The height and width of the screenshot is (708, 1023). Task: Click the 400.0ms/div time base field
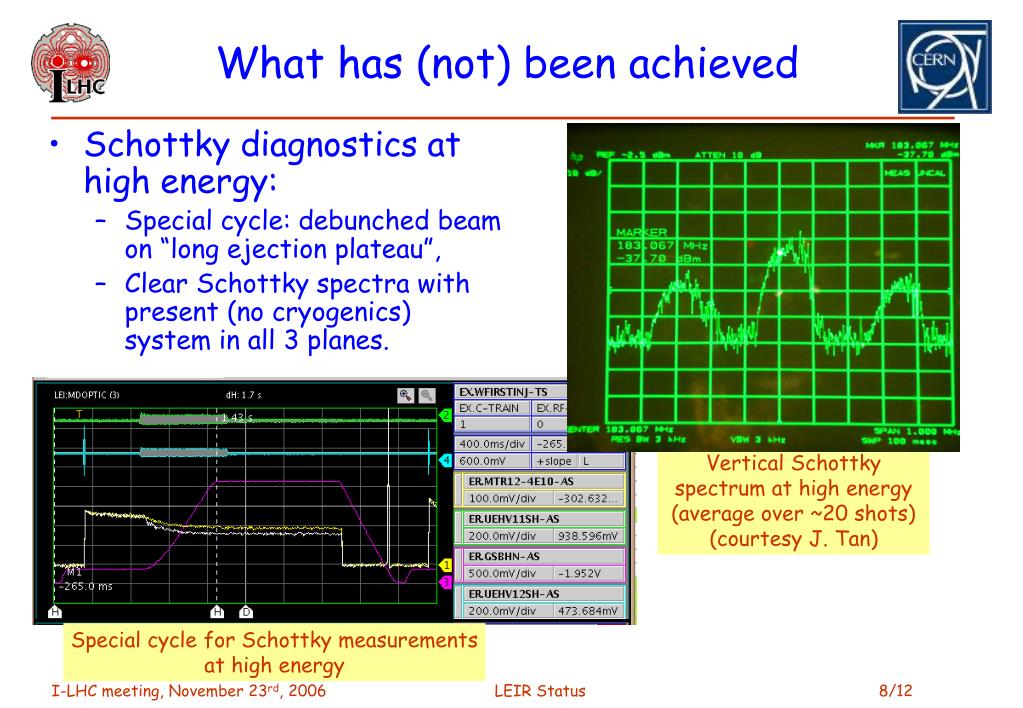coord(493,444)
